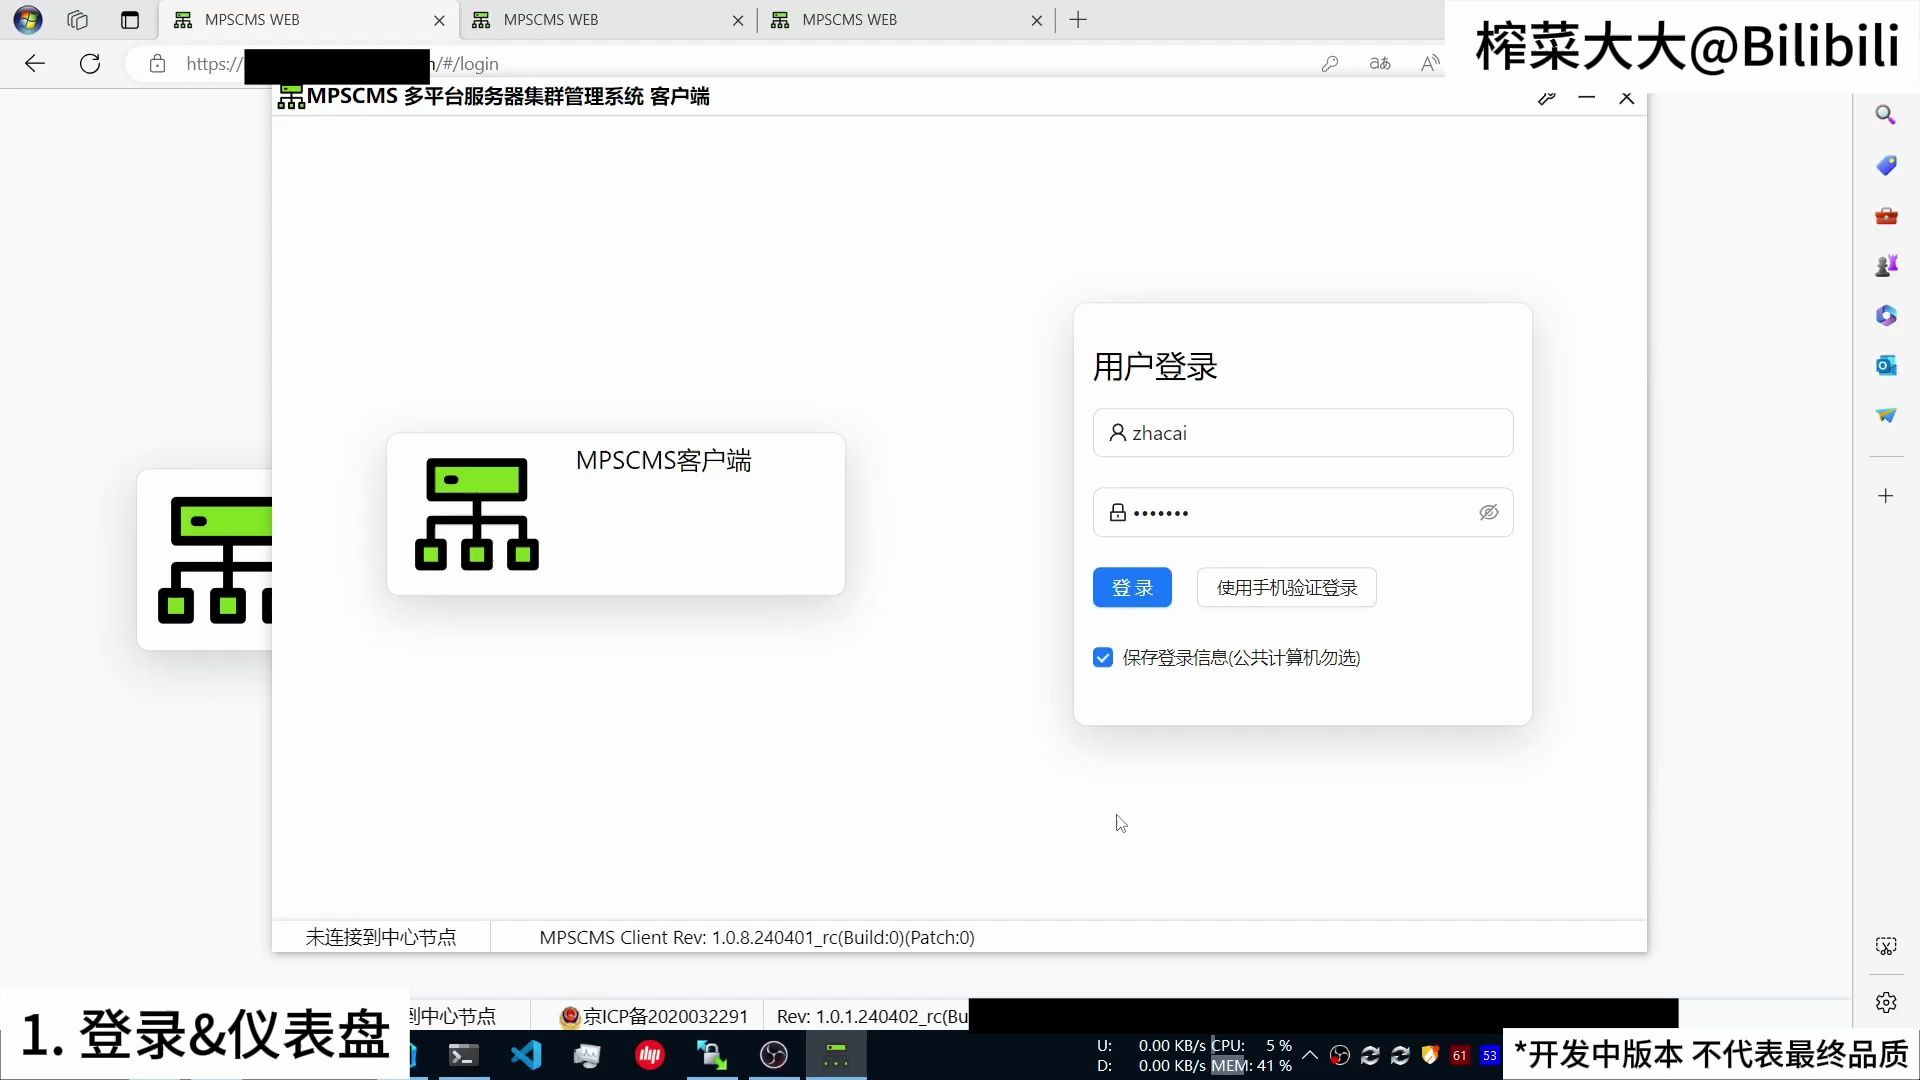
Task: Close the third MPSCMS WEB tab
Action: [x=1037, y=20]
